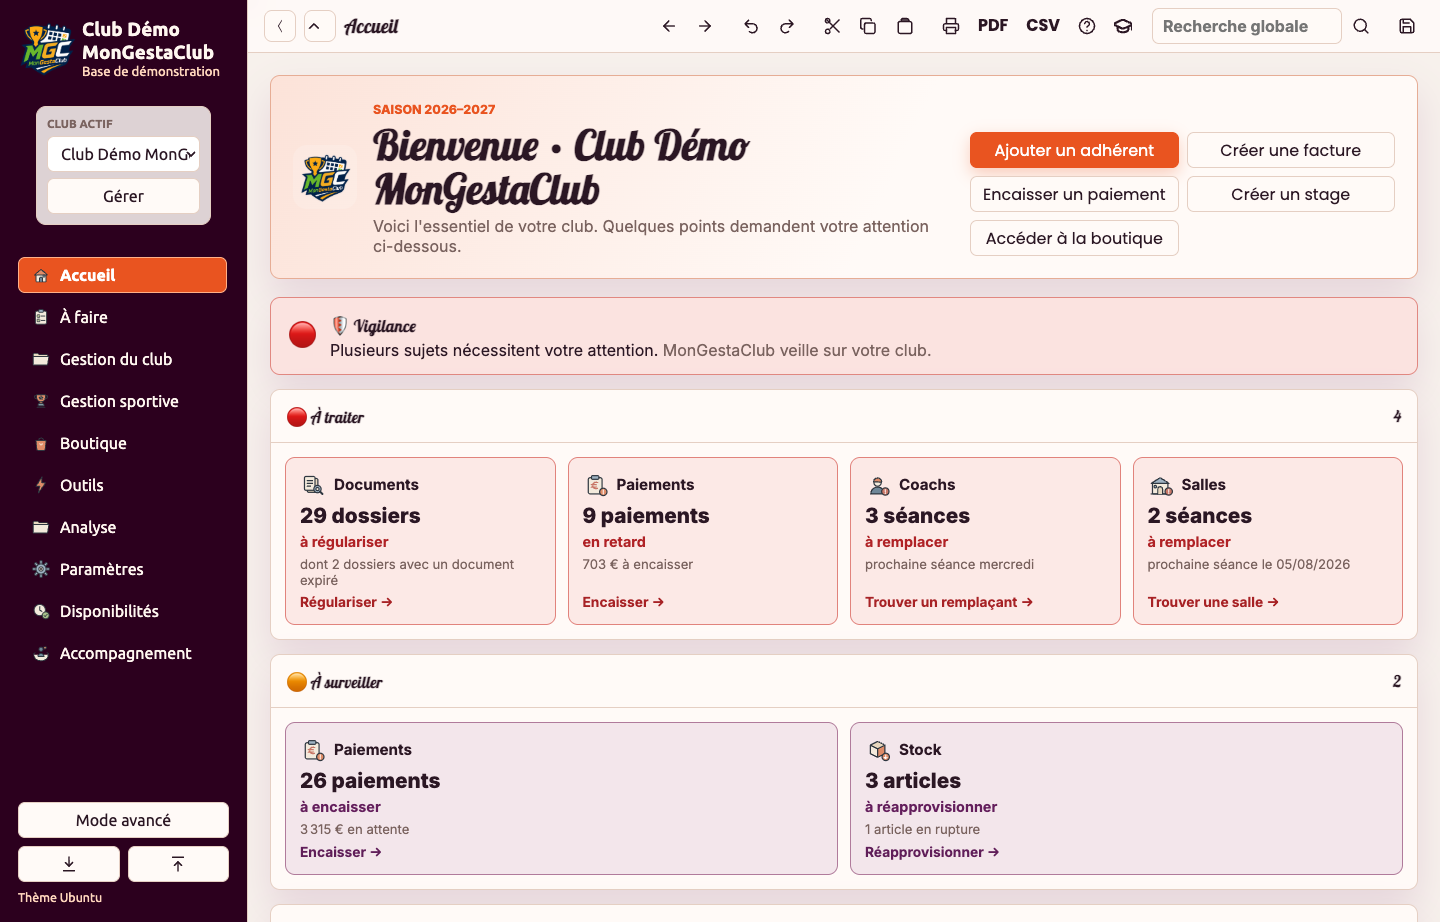Click Encaisser link under 26 paiements
The height and width of the screenshot is (922, 1440).
[x=341, y=852]
